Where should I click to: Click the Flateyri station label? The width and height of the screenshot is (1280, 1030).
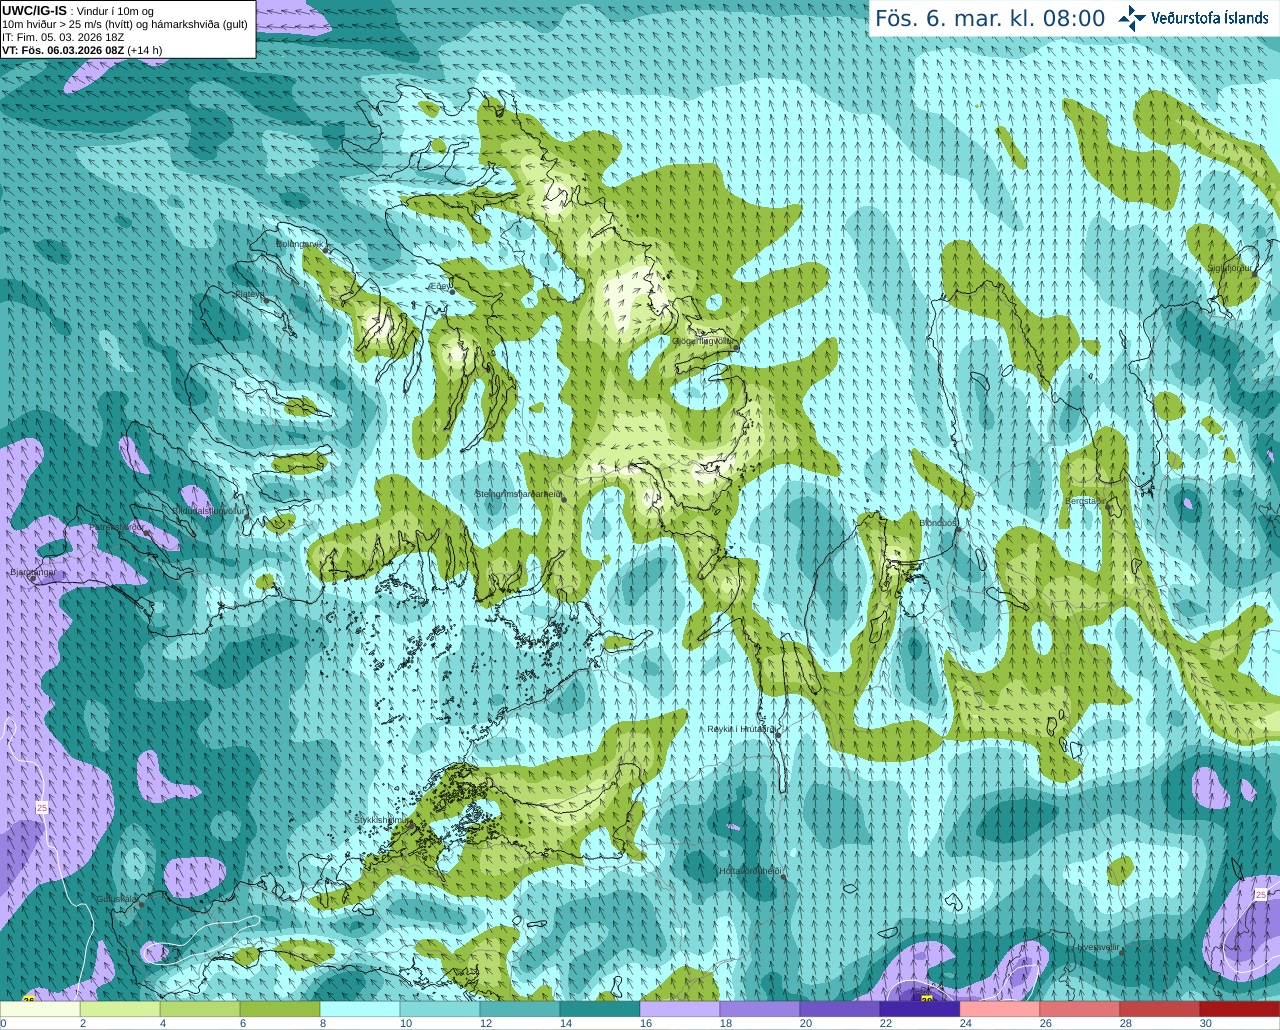tap(250, 294)
